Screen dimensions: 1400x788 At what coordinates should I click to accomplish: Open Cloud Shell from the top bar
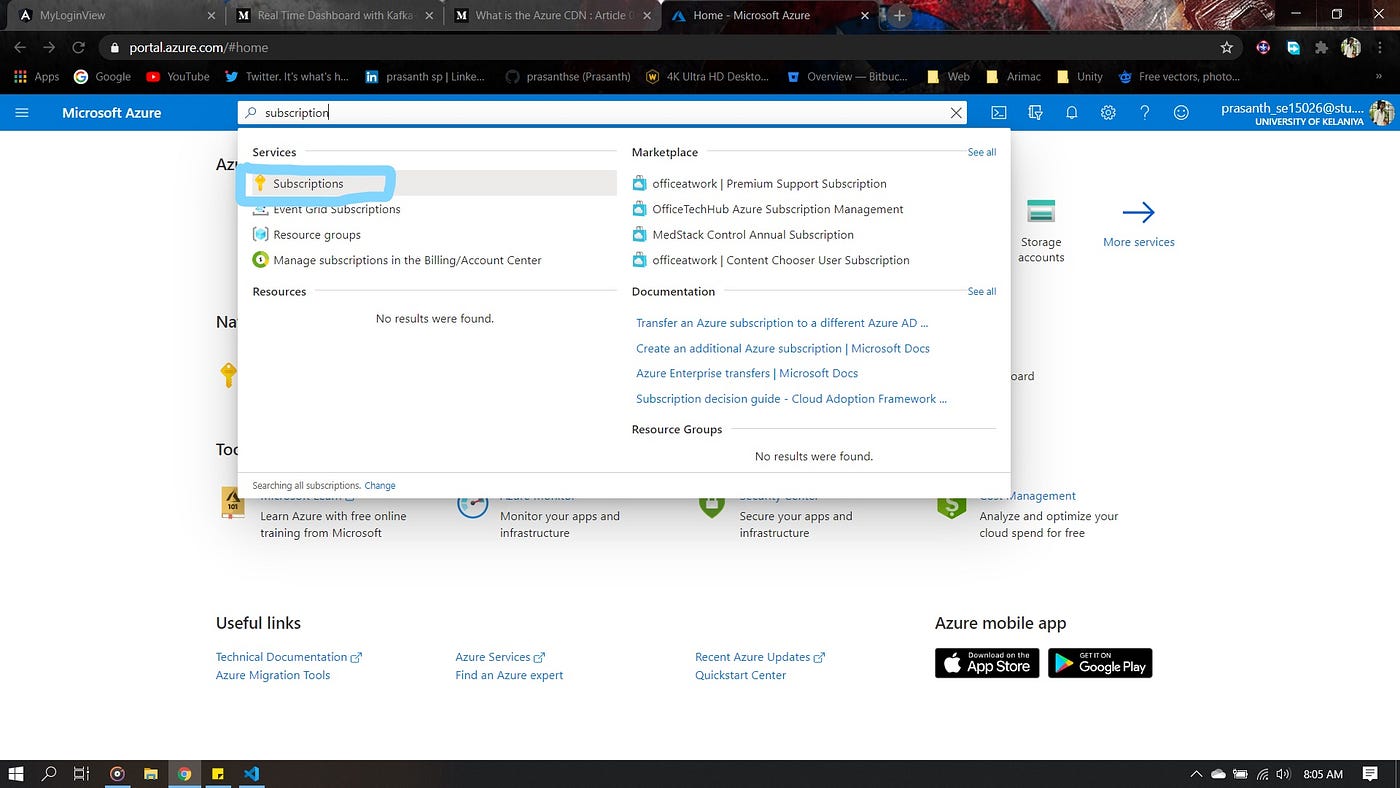[x=999, y=113]
